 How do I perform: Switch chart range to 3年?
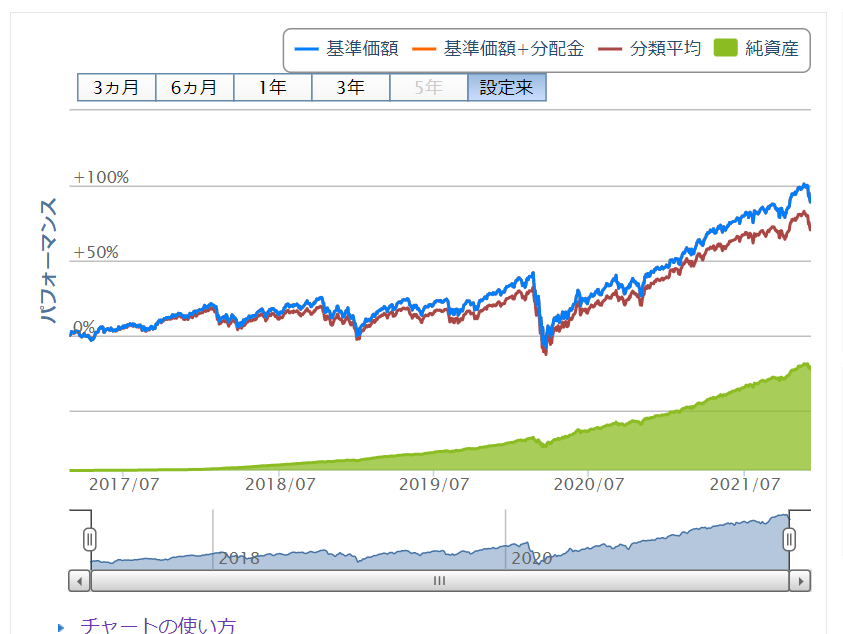click(x=350, y=88)
